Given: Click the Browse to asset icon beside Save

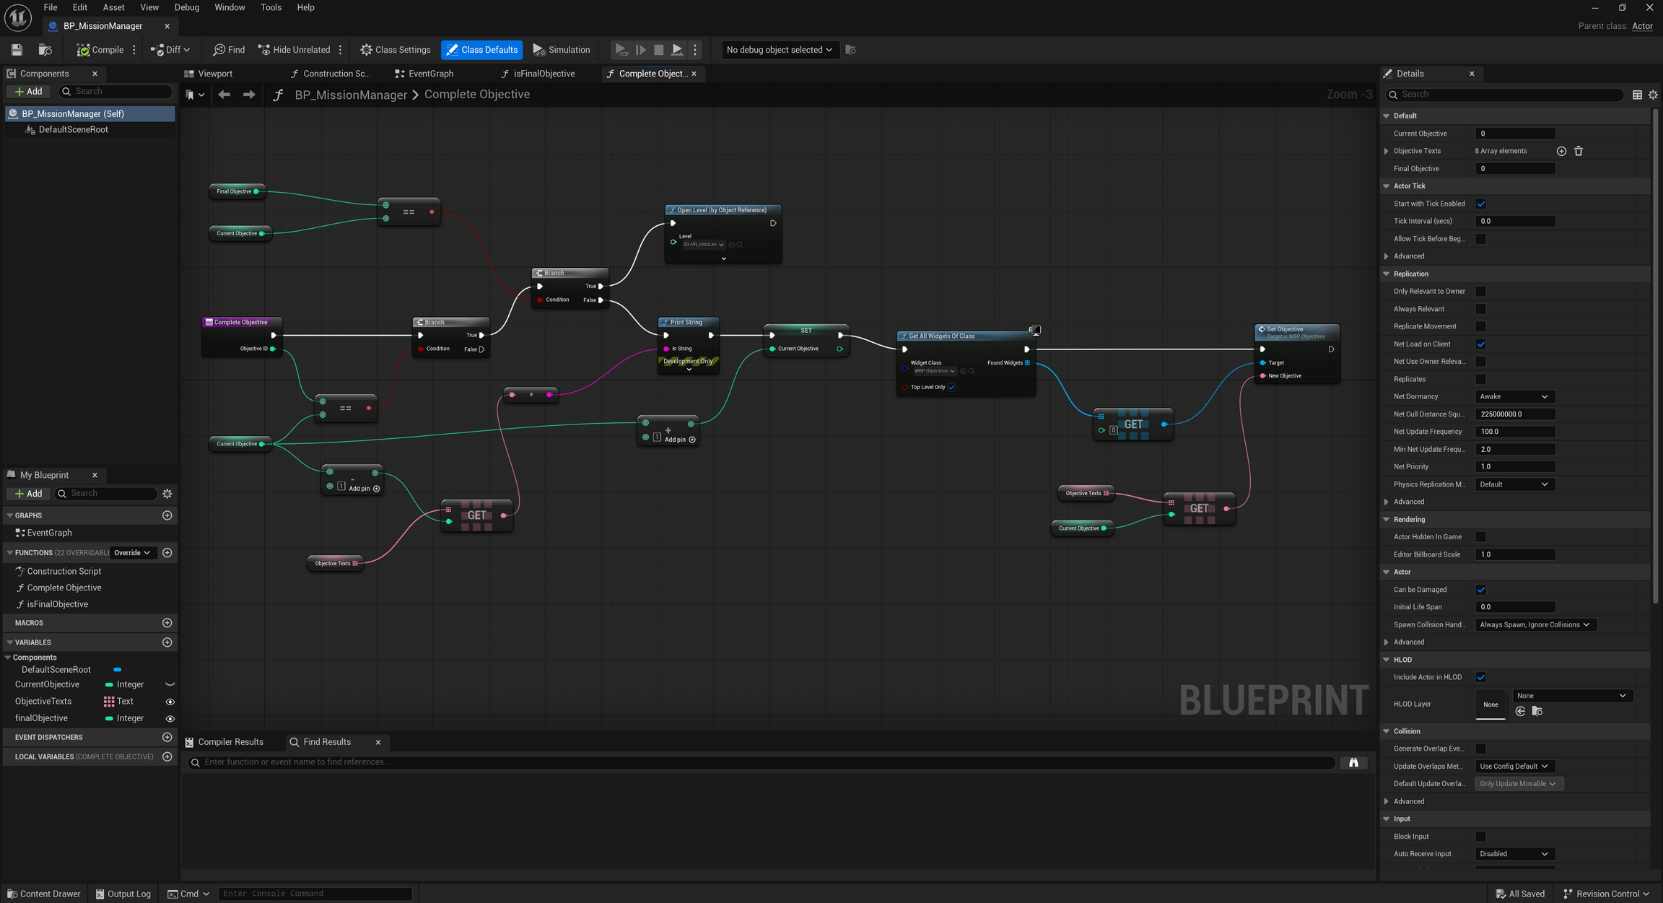Looking at the screenshot, I should [x=45, y=50].
